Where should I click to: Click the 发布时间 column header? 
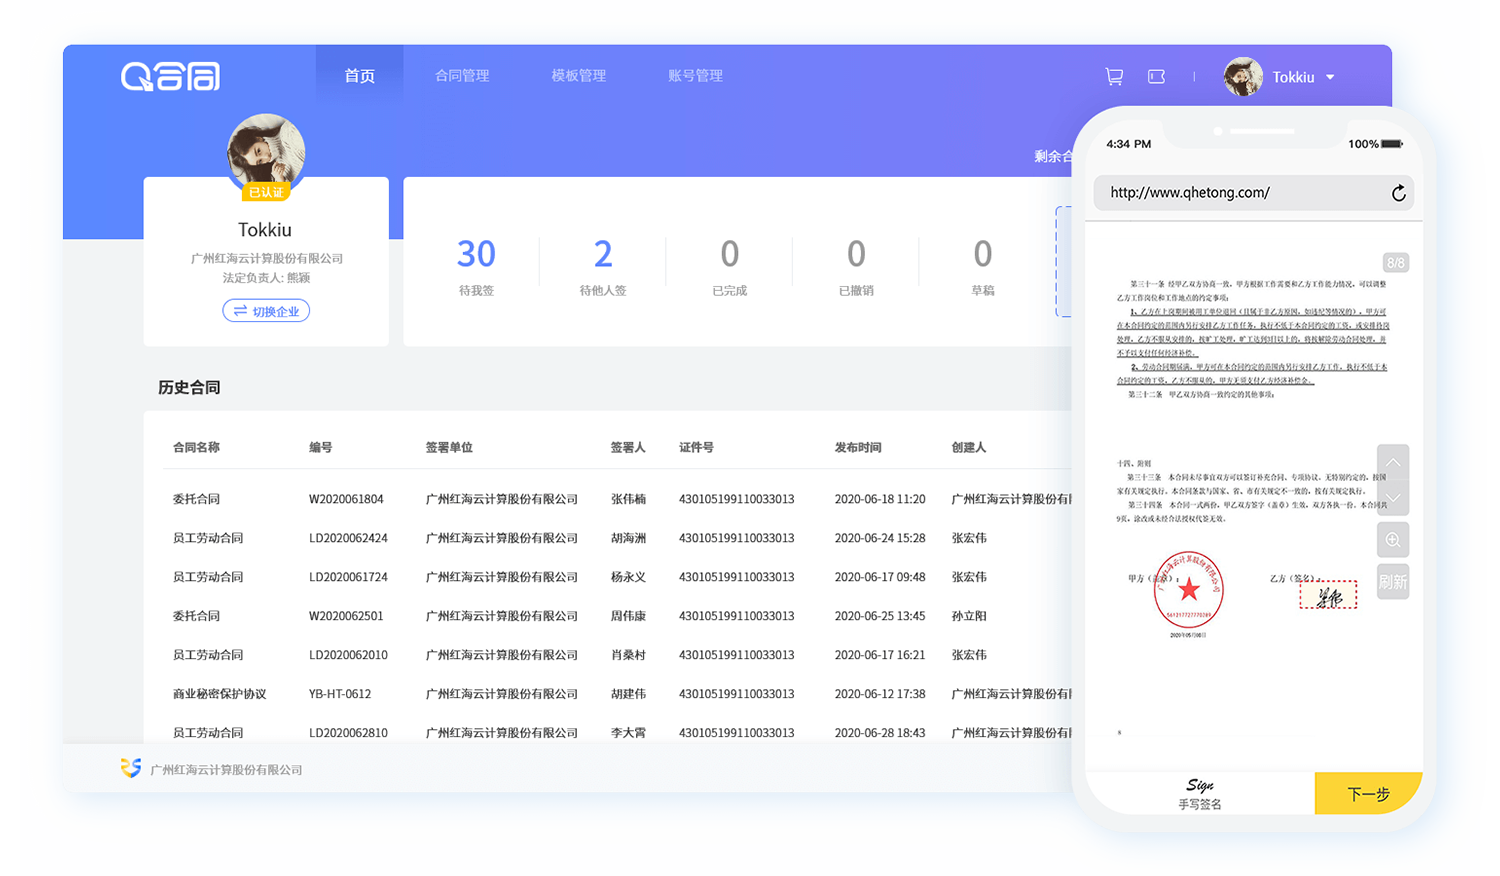858,447
